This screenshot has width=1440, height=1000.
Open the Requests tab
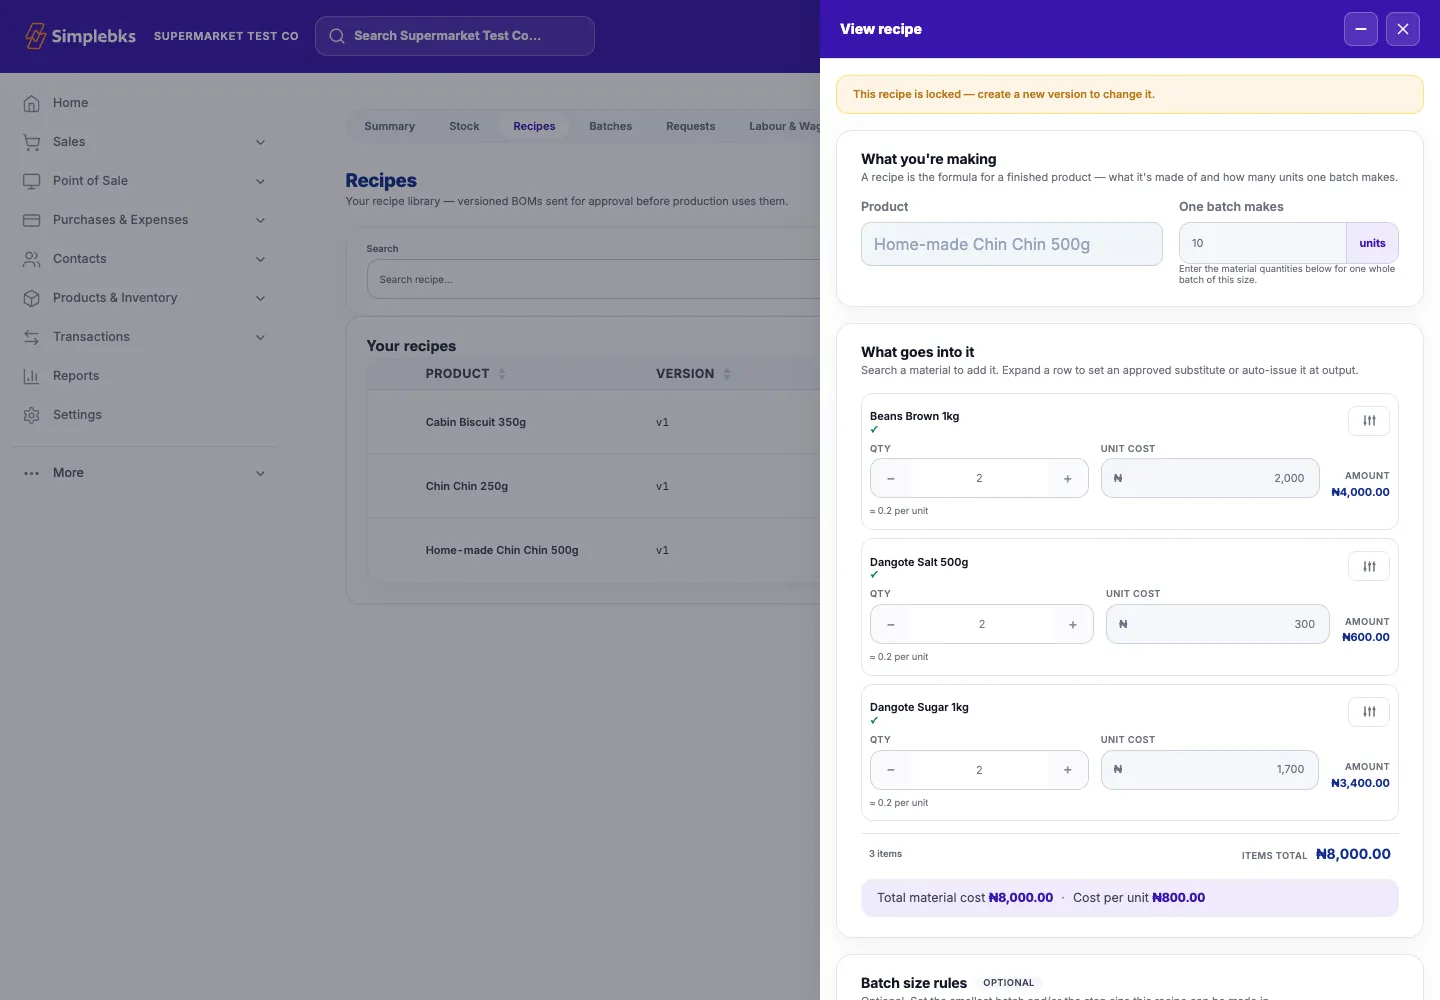(690, 126)
